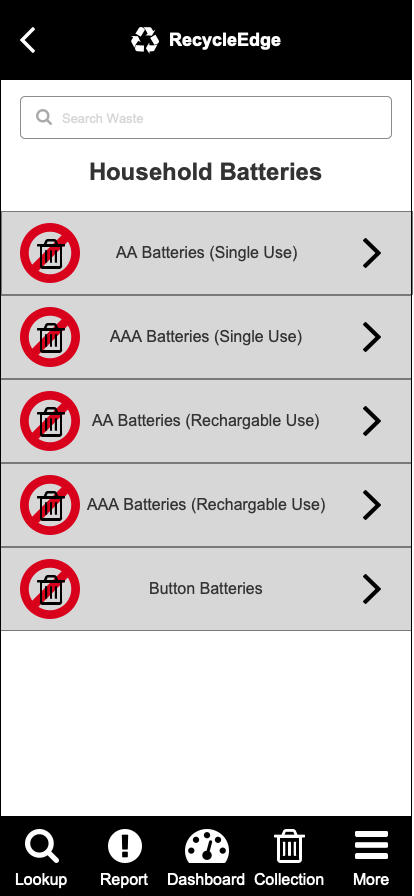
Task: Tap the RecycleEdge recycling logo
Action: point(145,40)
